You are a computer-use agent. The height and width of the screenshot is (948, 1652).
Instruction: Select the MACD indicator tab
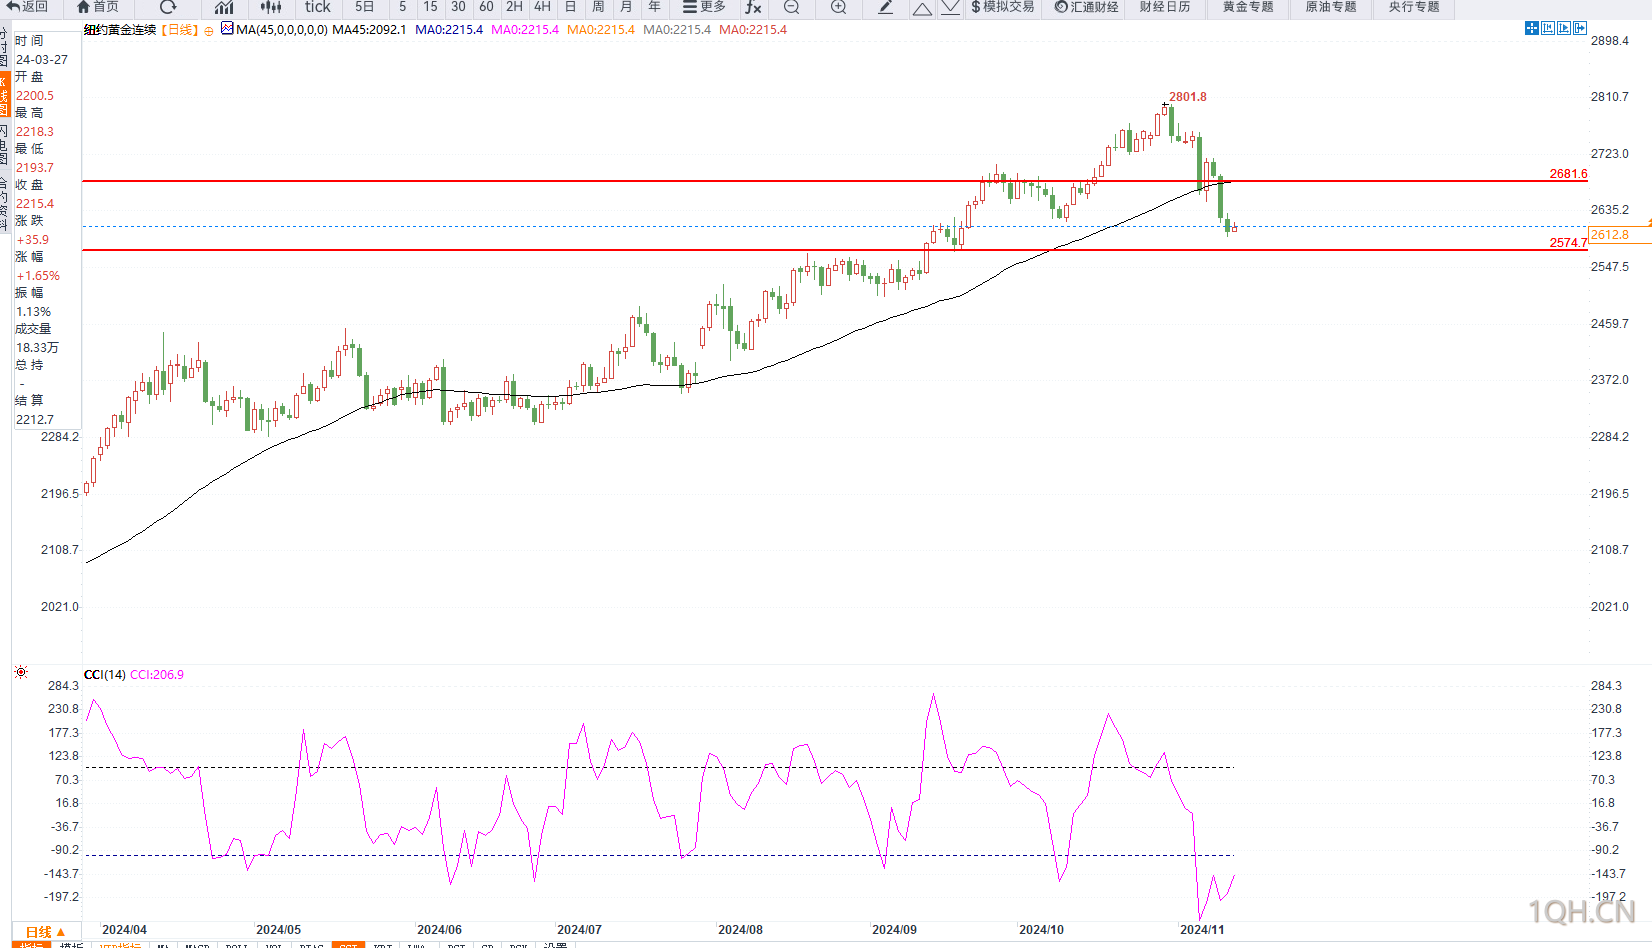197,945
